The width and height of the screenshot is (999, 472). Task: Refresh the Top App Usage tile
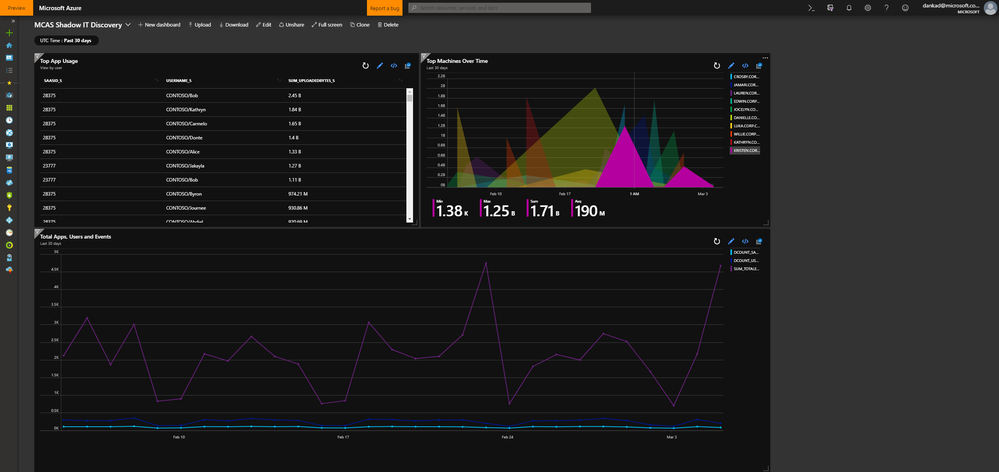click(x=366, y=66)
